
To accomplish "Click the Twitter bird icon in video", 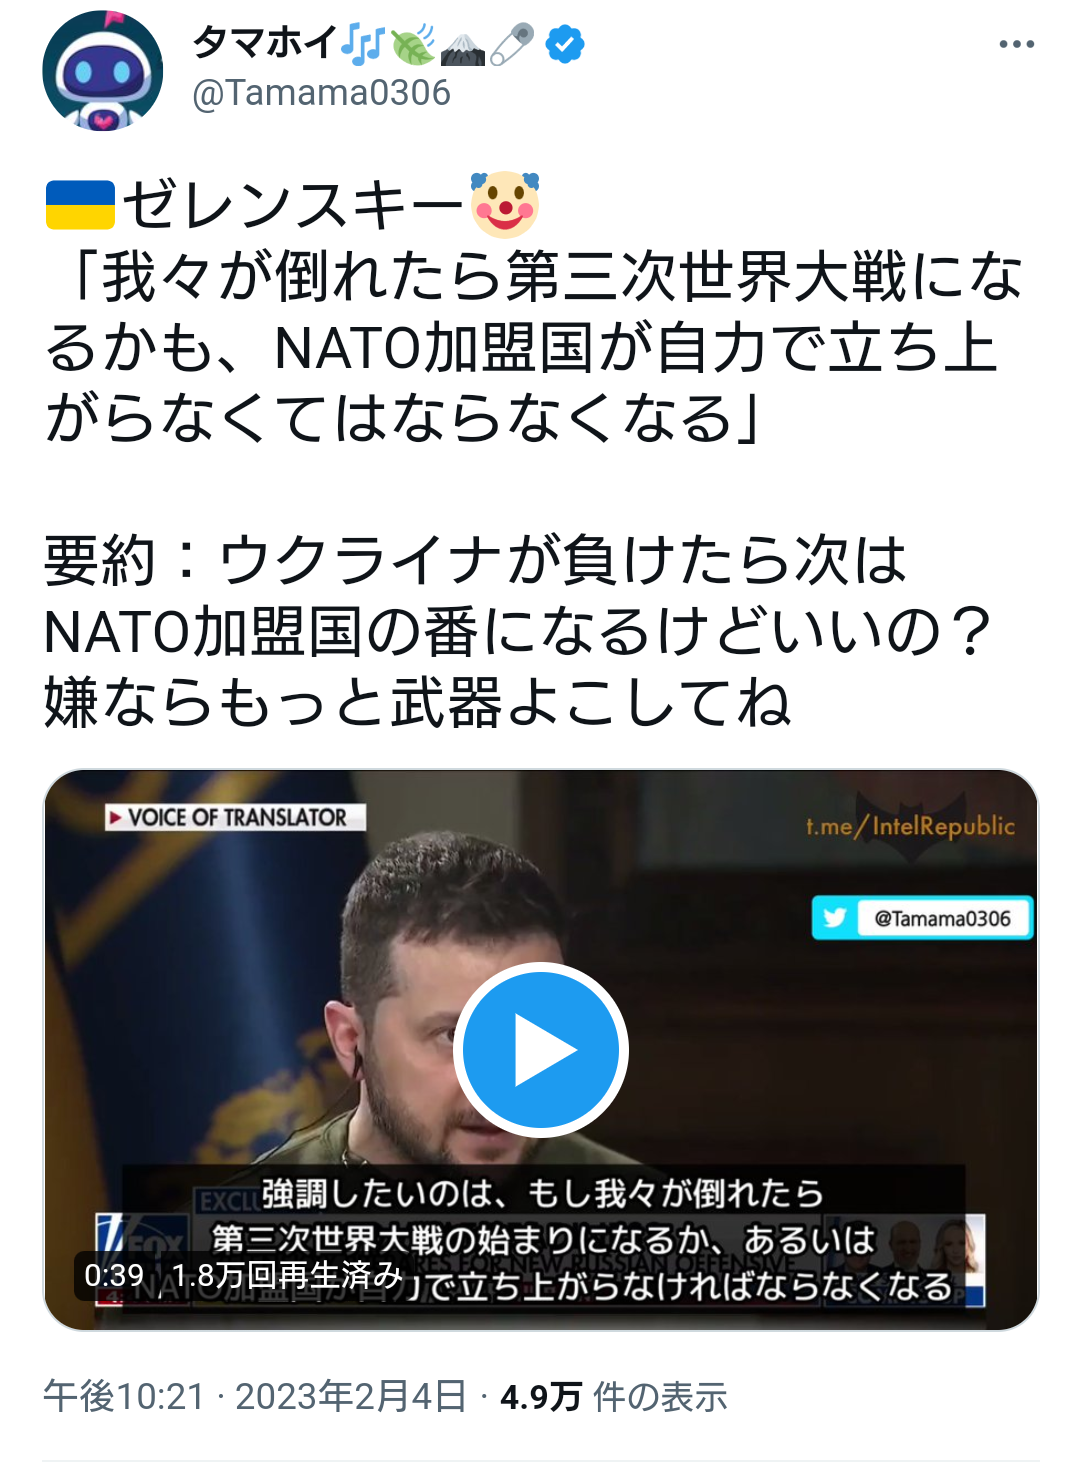I will coord(834,918).
